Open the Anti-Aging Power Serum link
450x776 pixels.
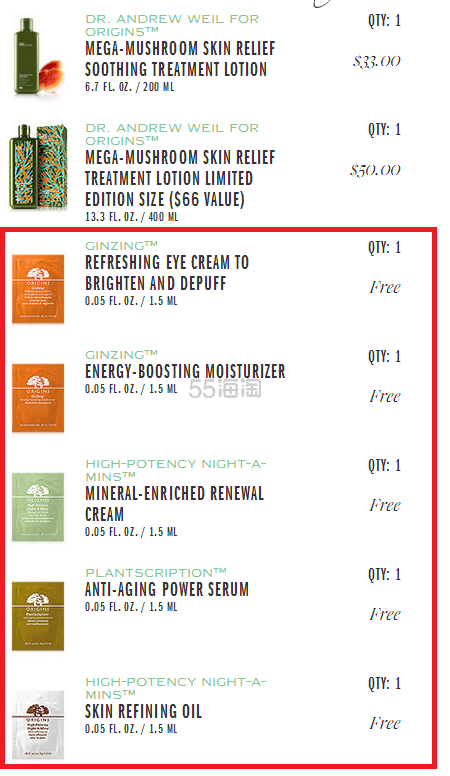click(167, 589)
